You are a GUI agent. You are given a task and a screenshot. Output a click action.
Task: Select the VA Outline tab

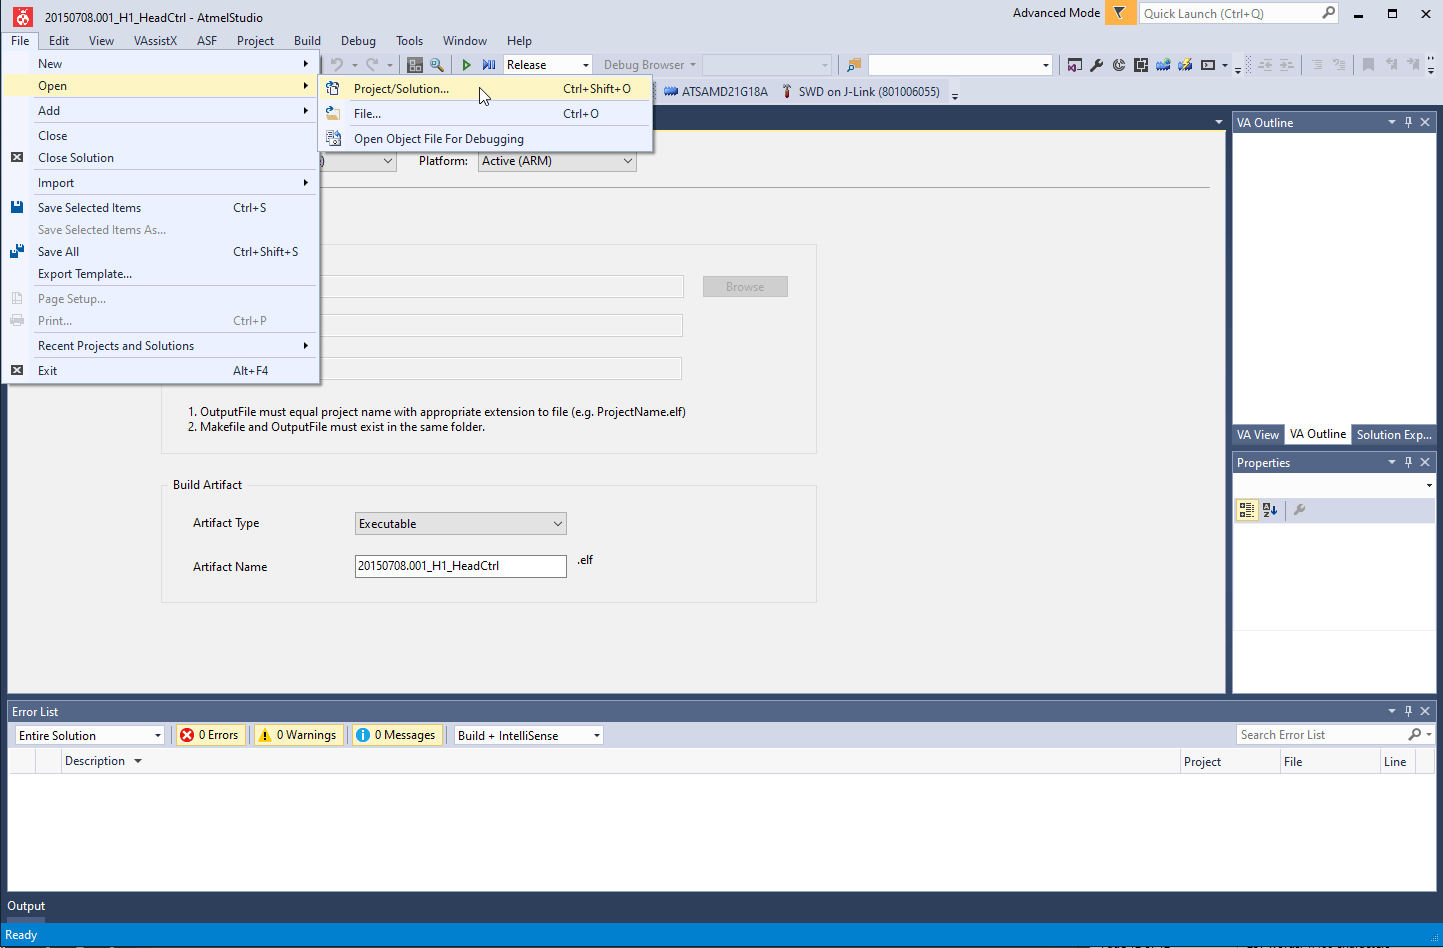tap(1318, 434)
